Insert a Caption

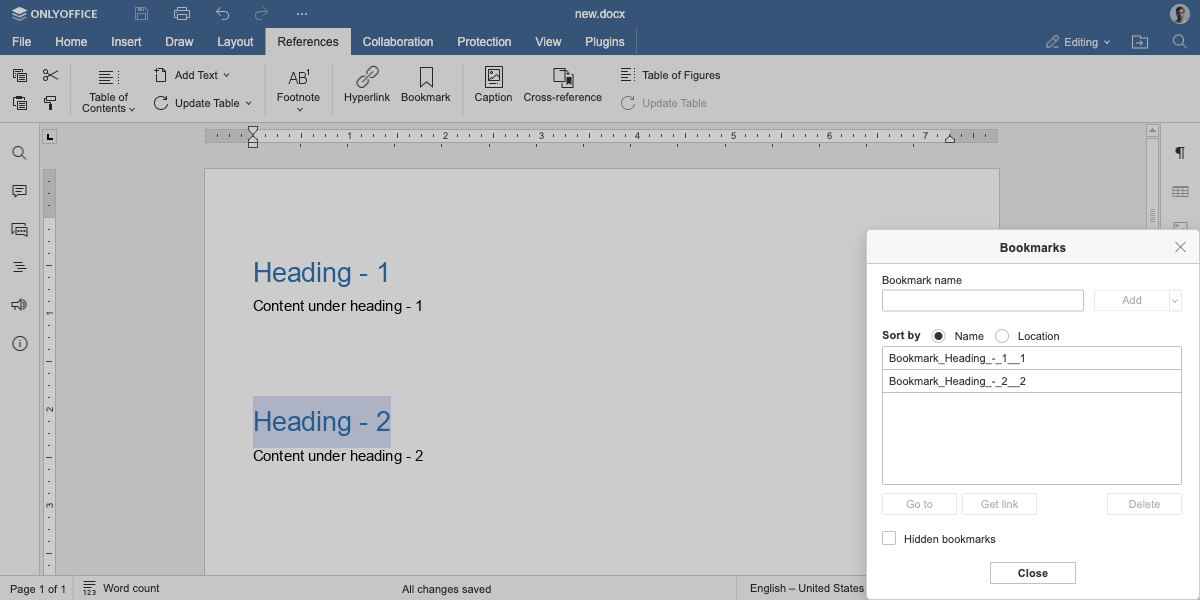click(x=493, y=85)
